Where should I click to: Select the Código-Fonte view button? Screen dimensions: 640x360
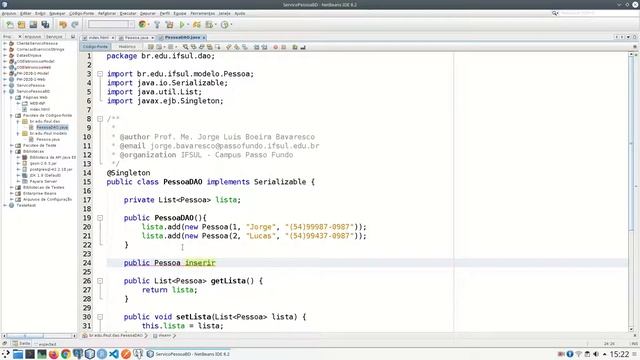pyautogui.click(x=95, y=47)
